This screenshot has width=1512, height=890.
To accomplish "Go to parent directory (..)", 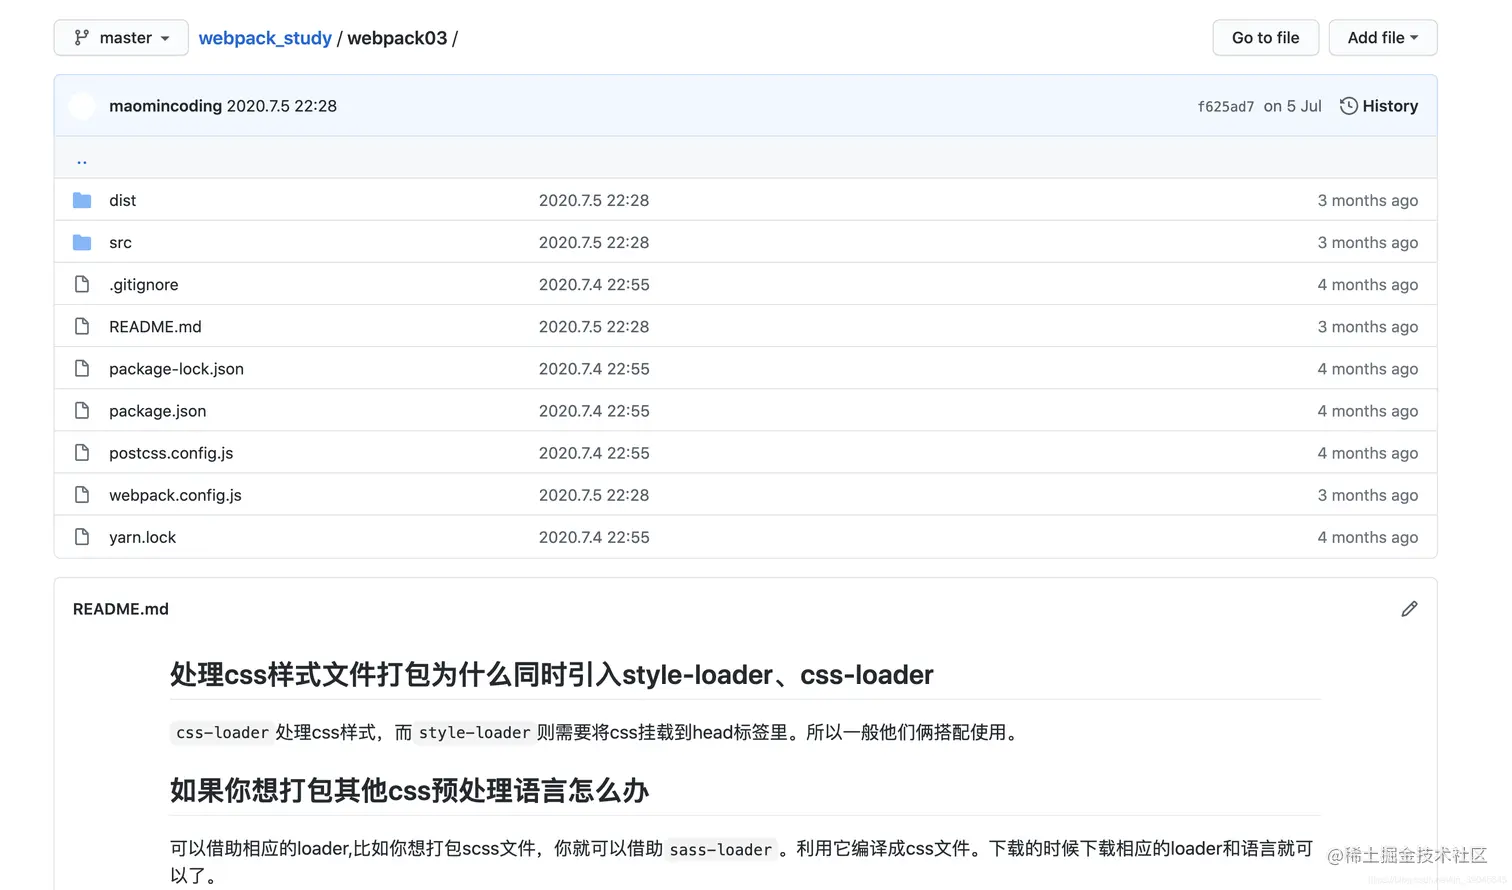I will [x=82, y=159].
